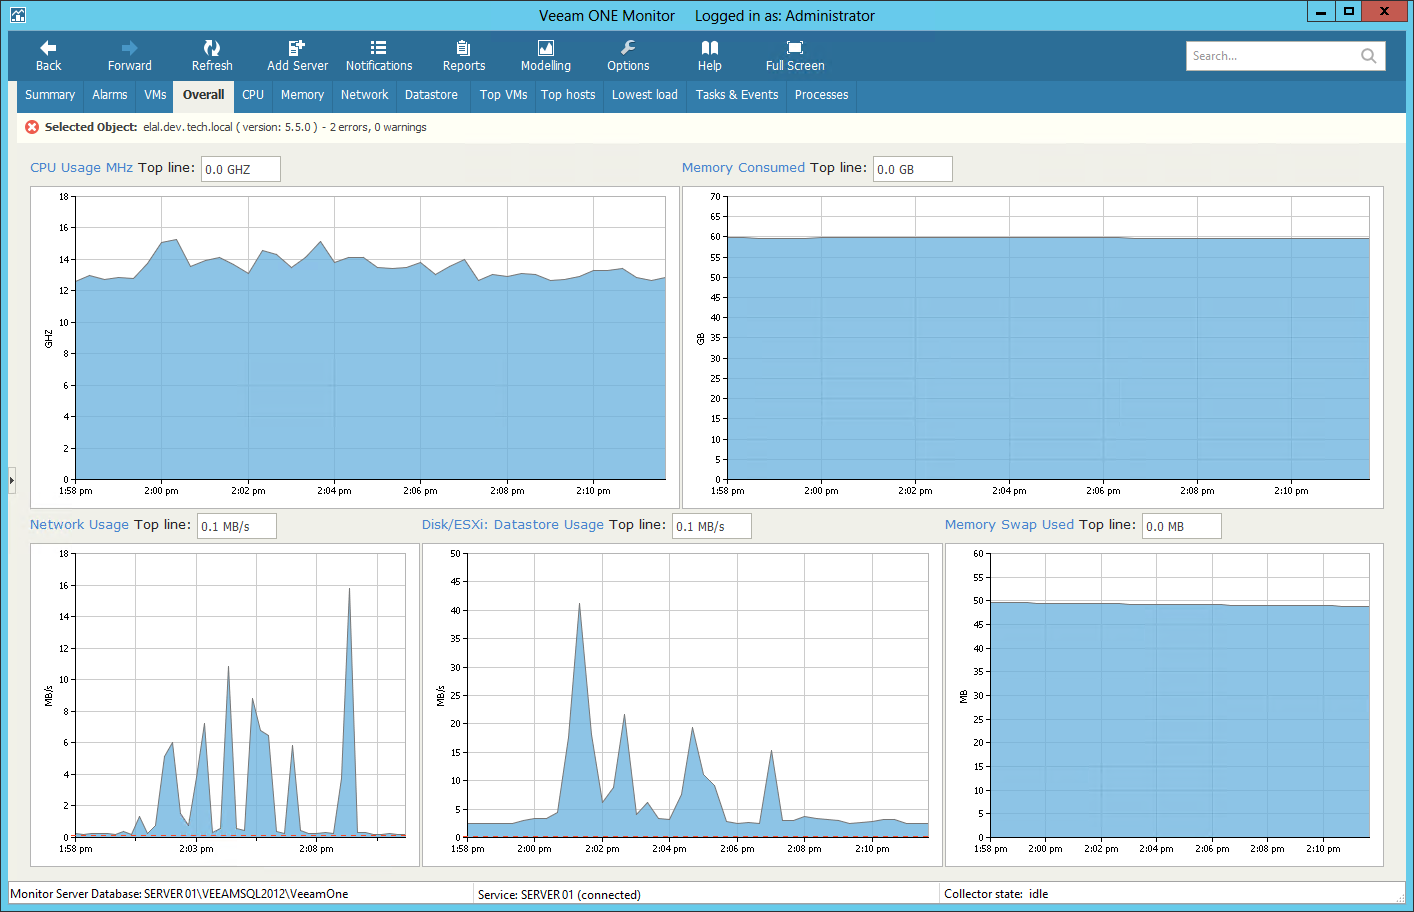Click the CPU Usage MHz chart link
This screenshot has width=1414, height=912.
point(81,168)
